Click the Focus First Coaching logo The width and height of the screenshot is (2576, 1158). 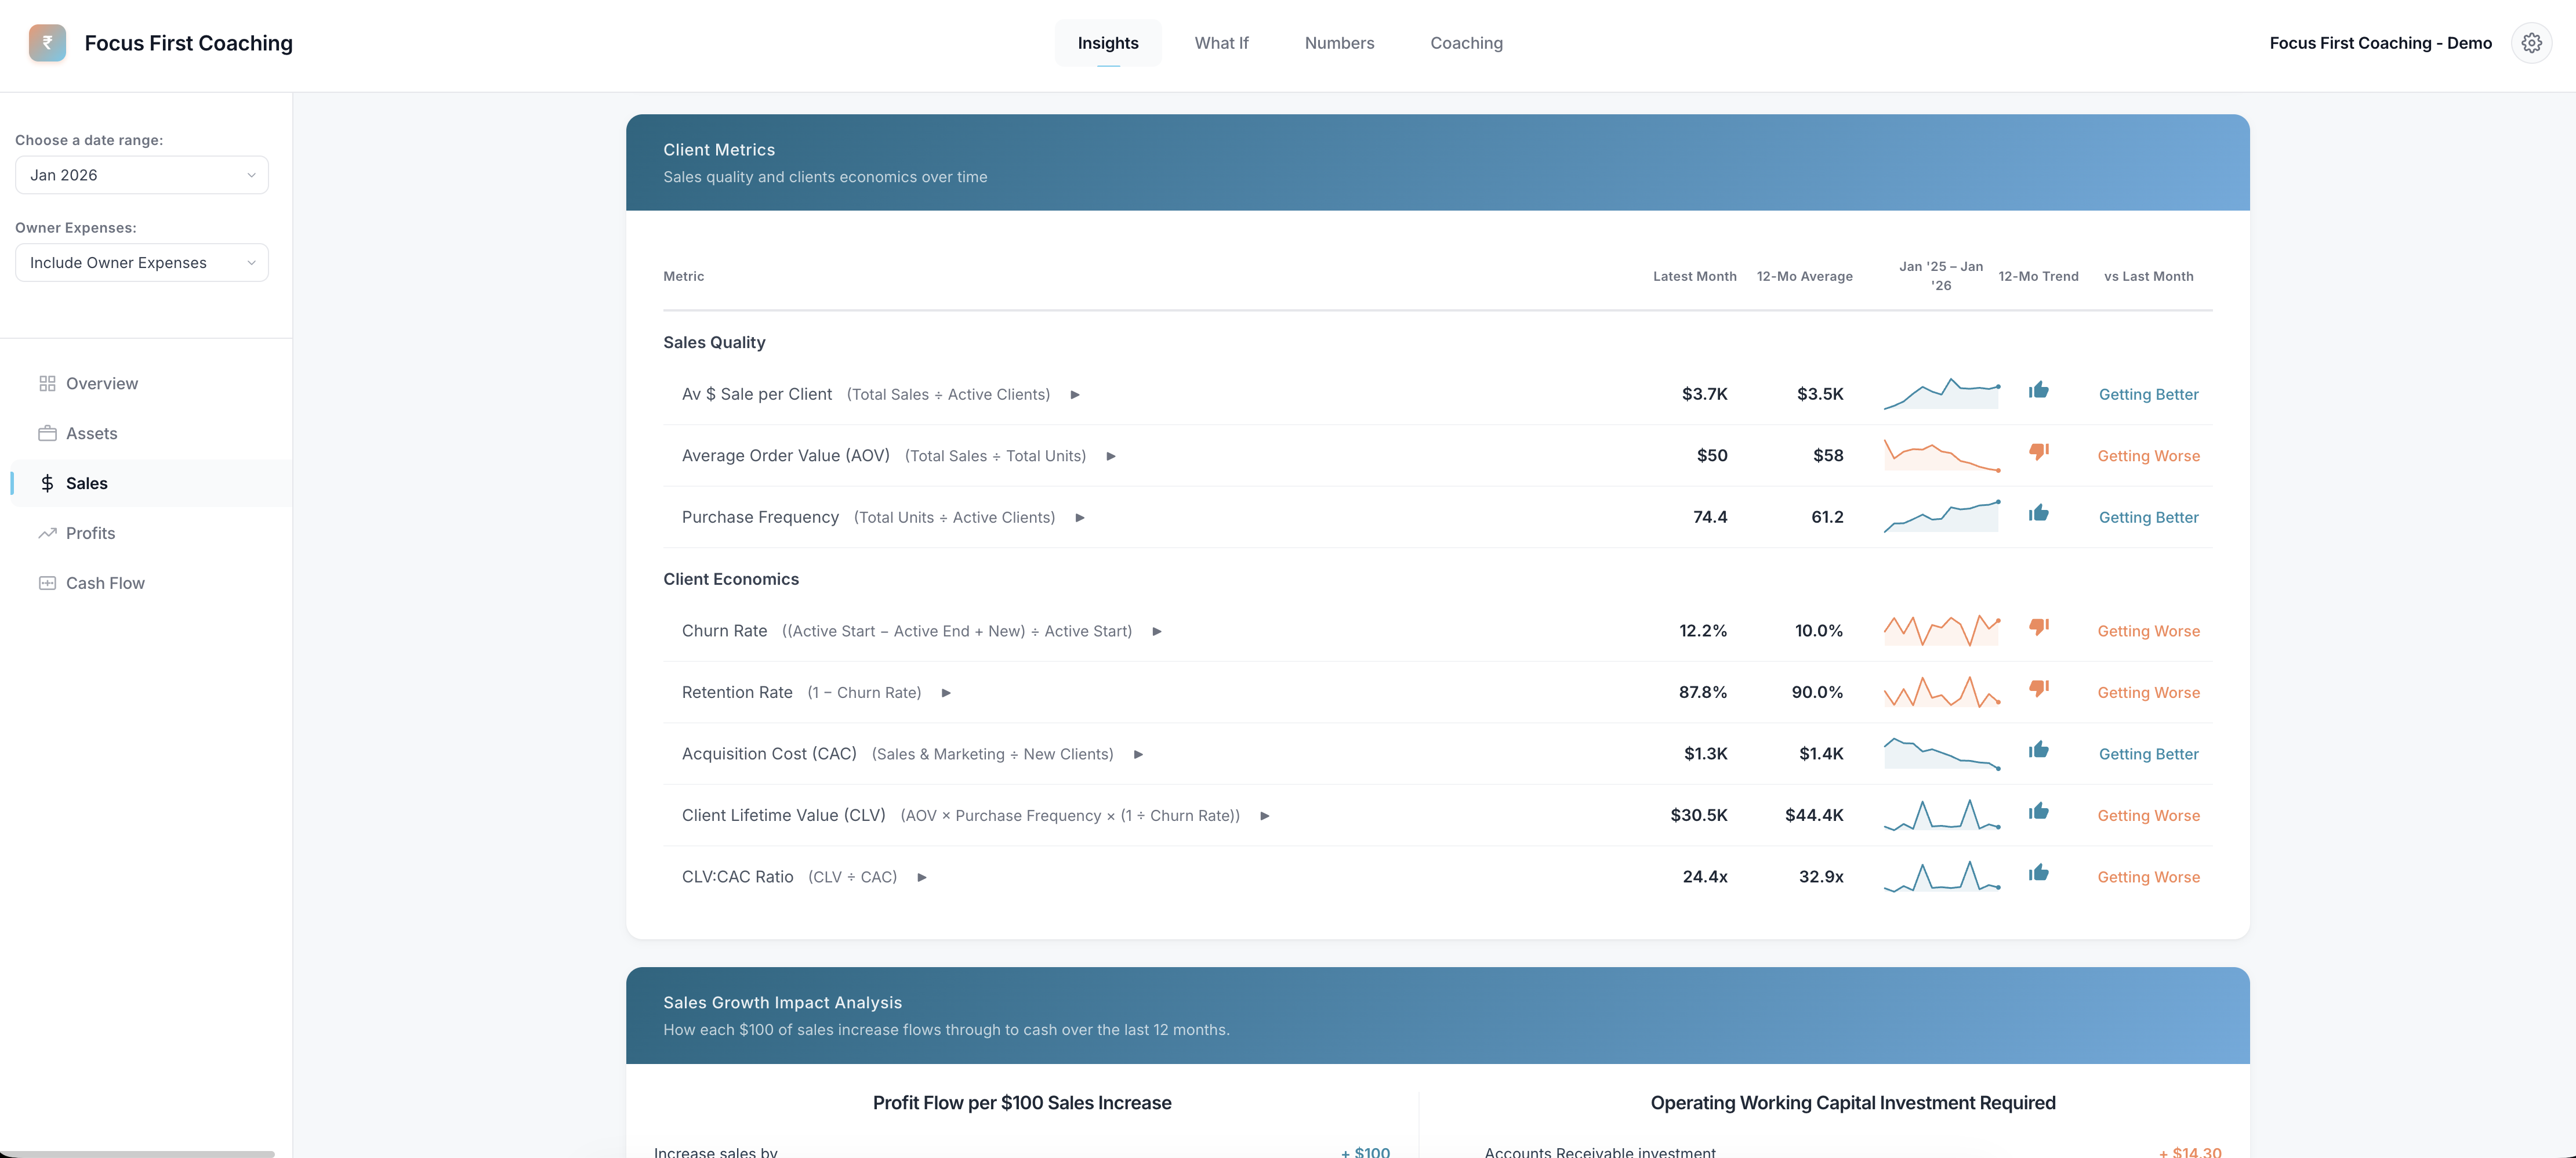[47, 42]
